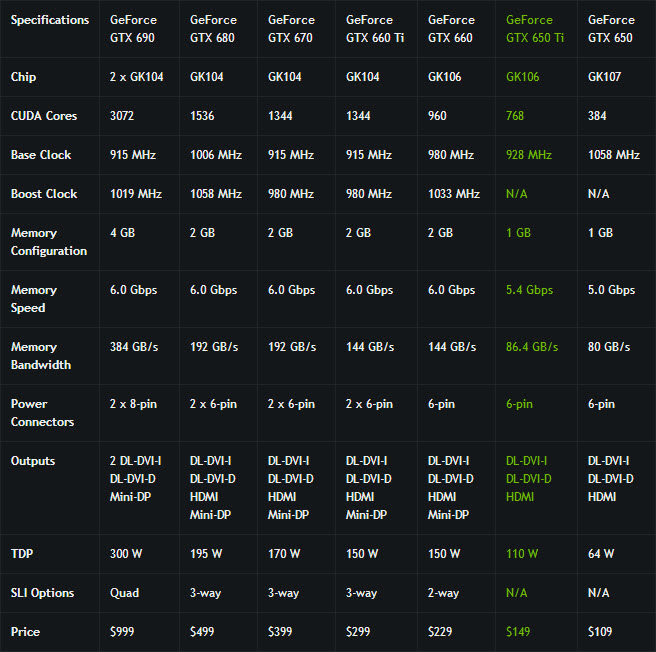Click the 170 W TDP cell

pos(284,554)
